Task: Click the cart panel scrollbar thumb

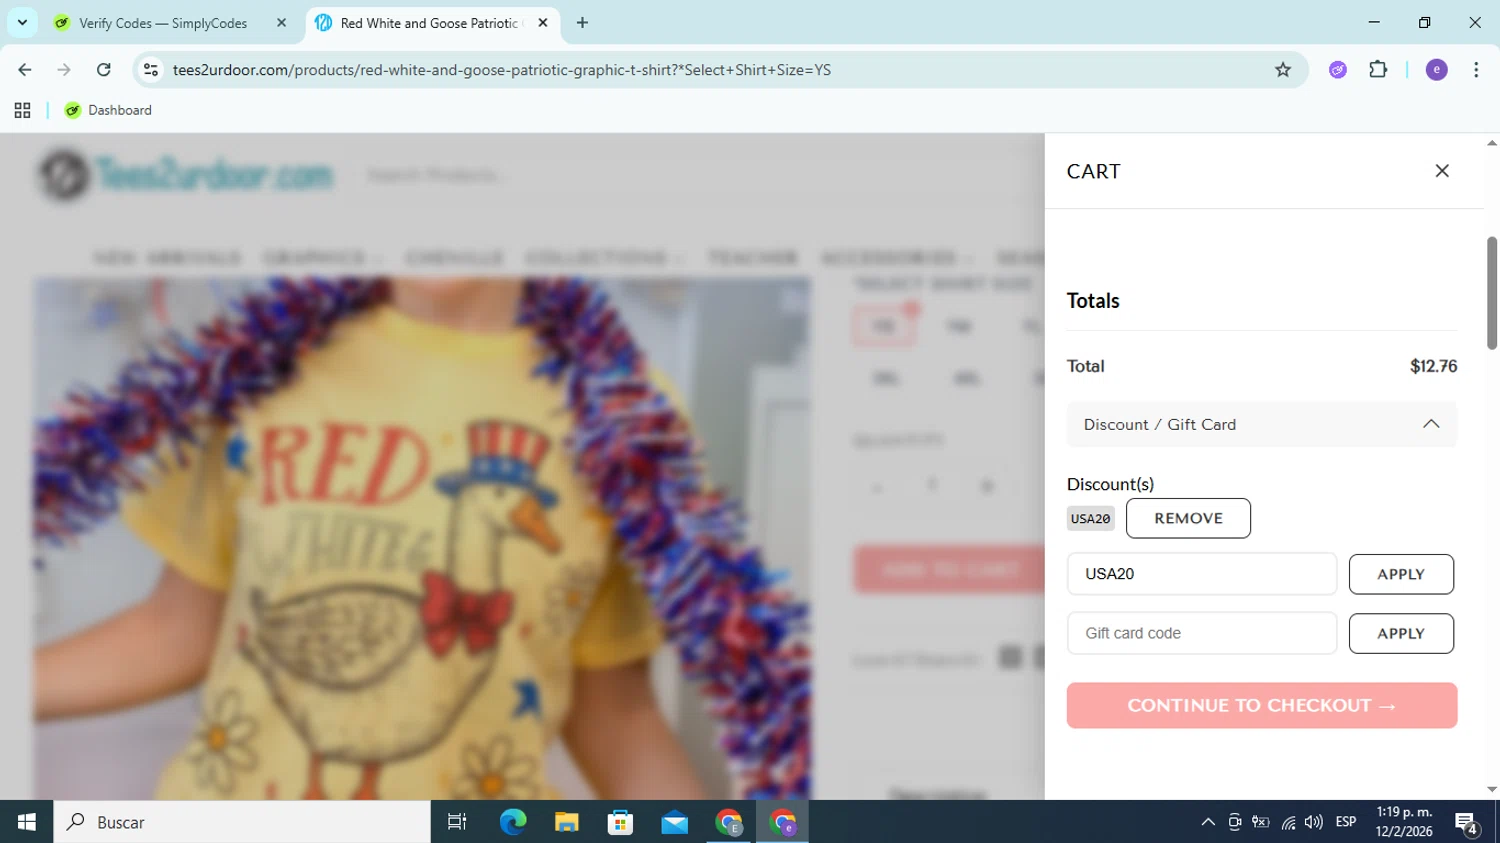Action: [1491, 293]
